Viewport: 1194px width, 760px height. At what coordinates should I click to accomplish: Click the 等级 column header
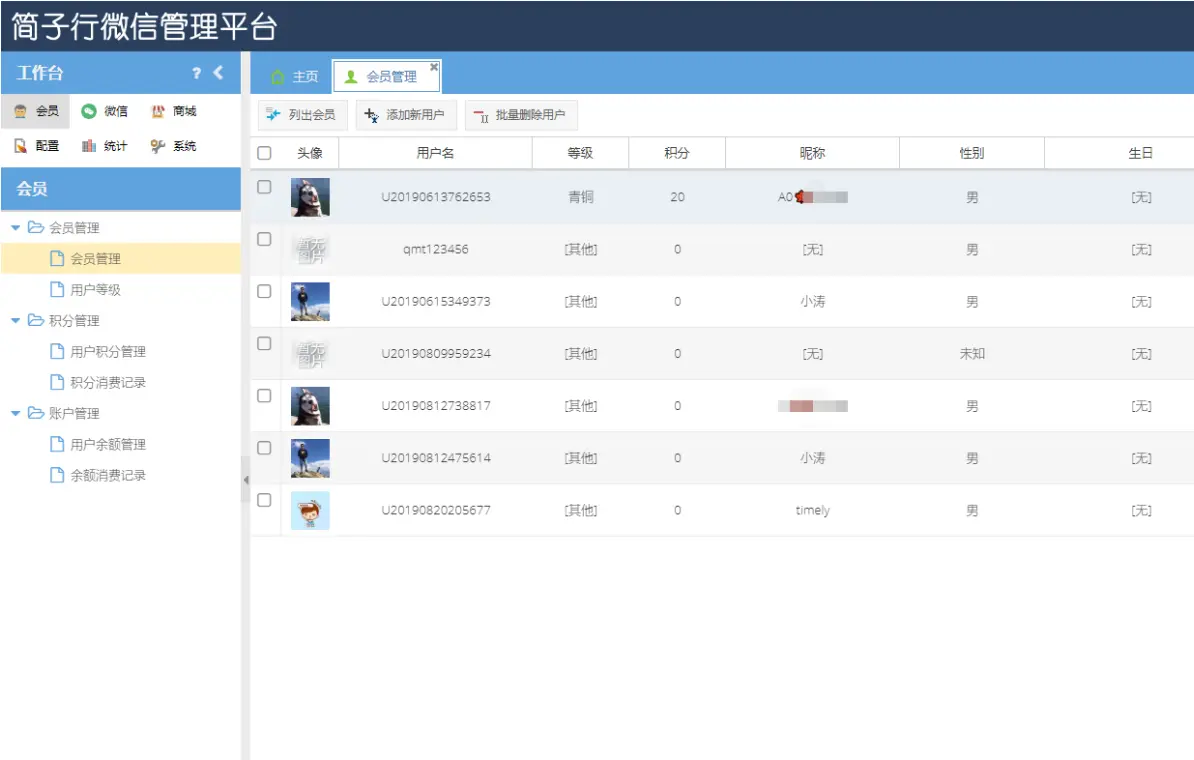(580, 153)
